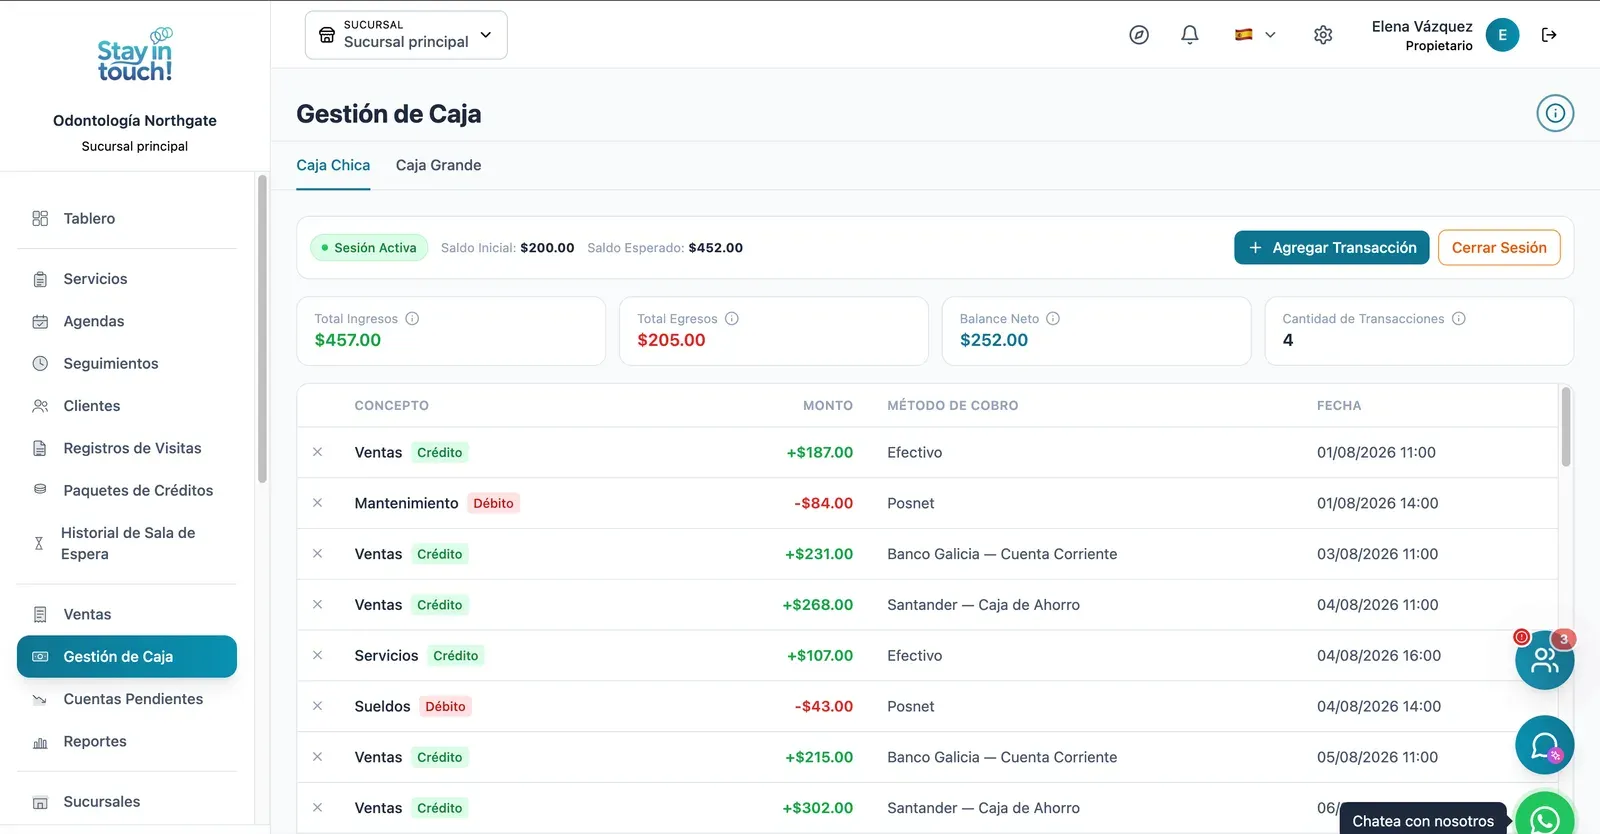The image size is (1600, 834).
Task: Show info for Cantidad de Transacciones
Action: (x=1459, y=319)
